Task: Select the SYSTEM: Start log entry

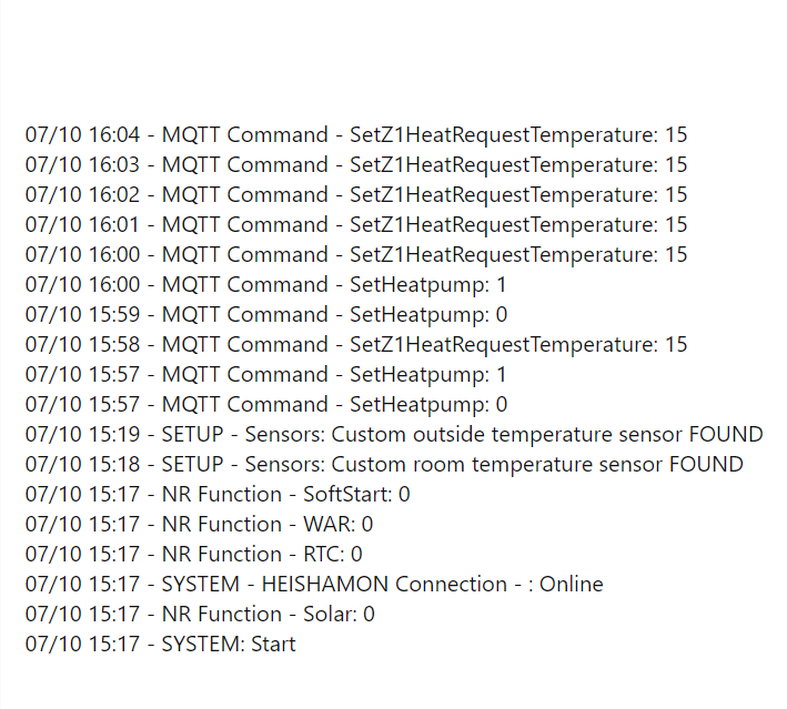Action: tap(160, 645)
